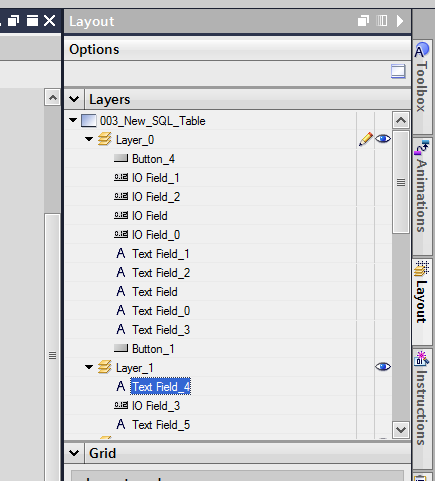Collapse the 003_New_SQL_Table tree node

click(73, 120)
